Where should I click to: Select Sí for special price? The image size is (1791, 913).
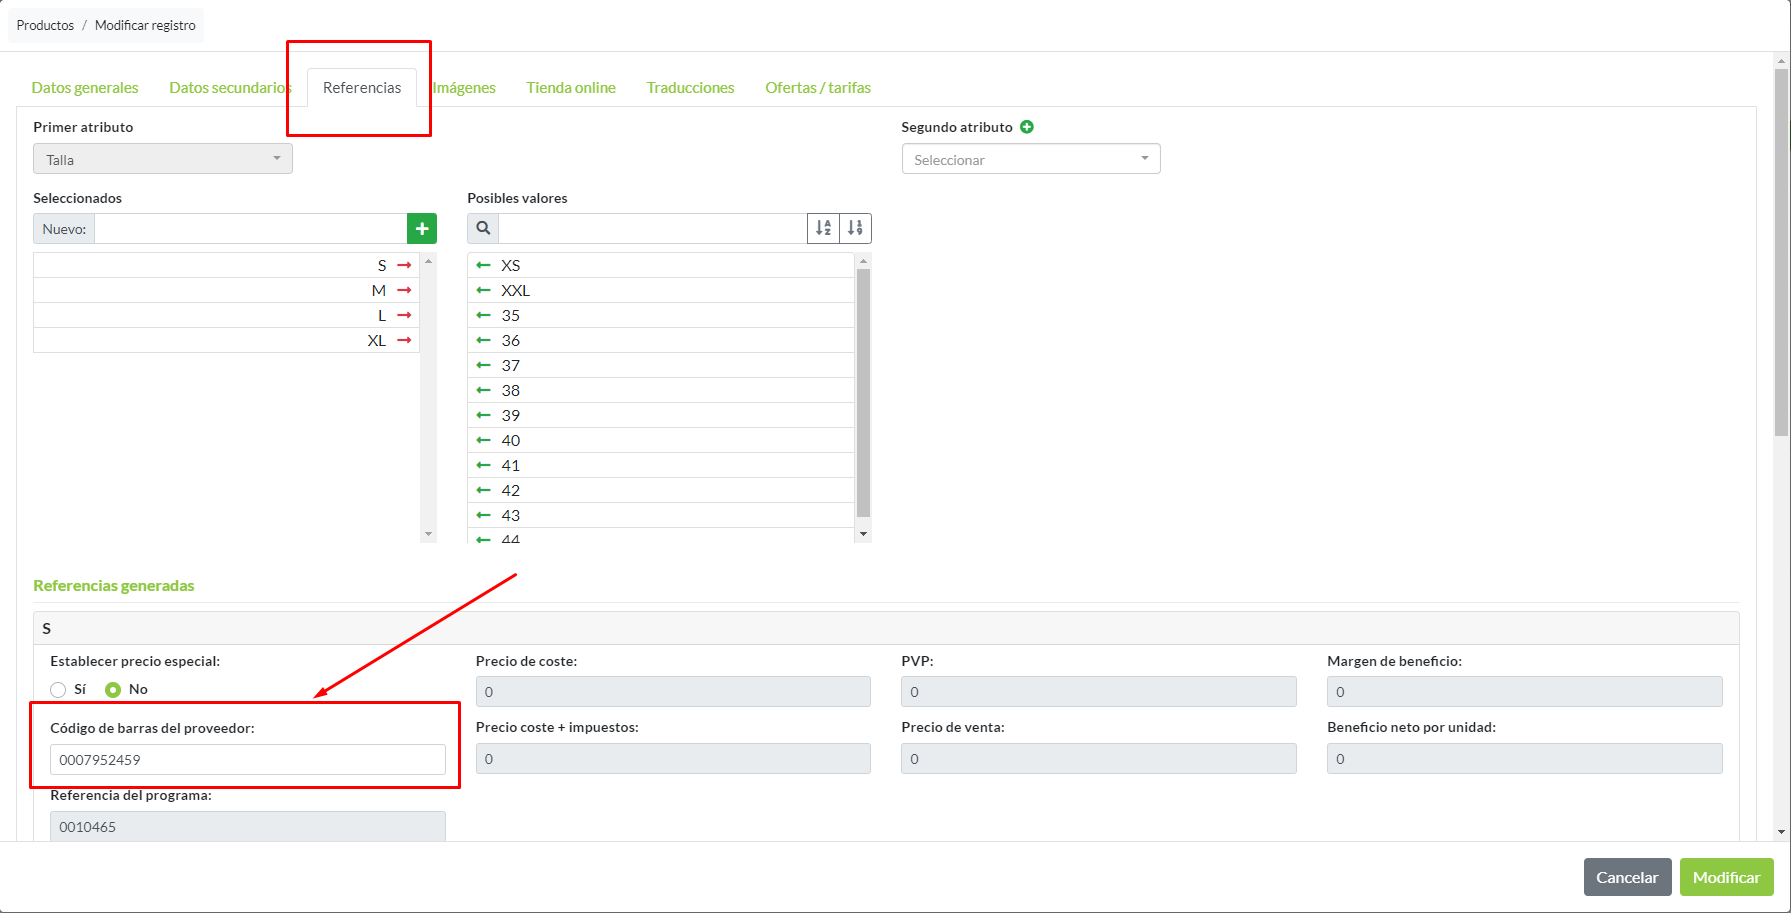click(x=59, y=690)
